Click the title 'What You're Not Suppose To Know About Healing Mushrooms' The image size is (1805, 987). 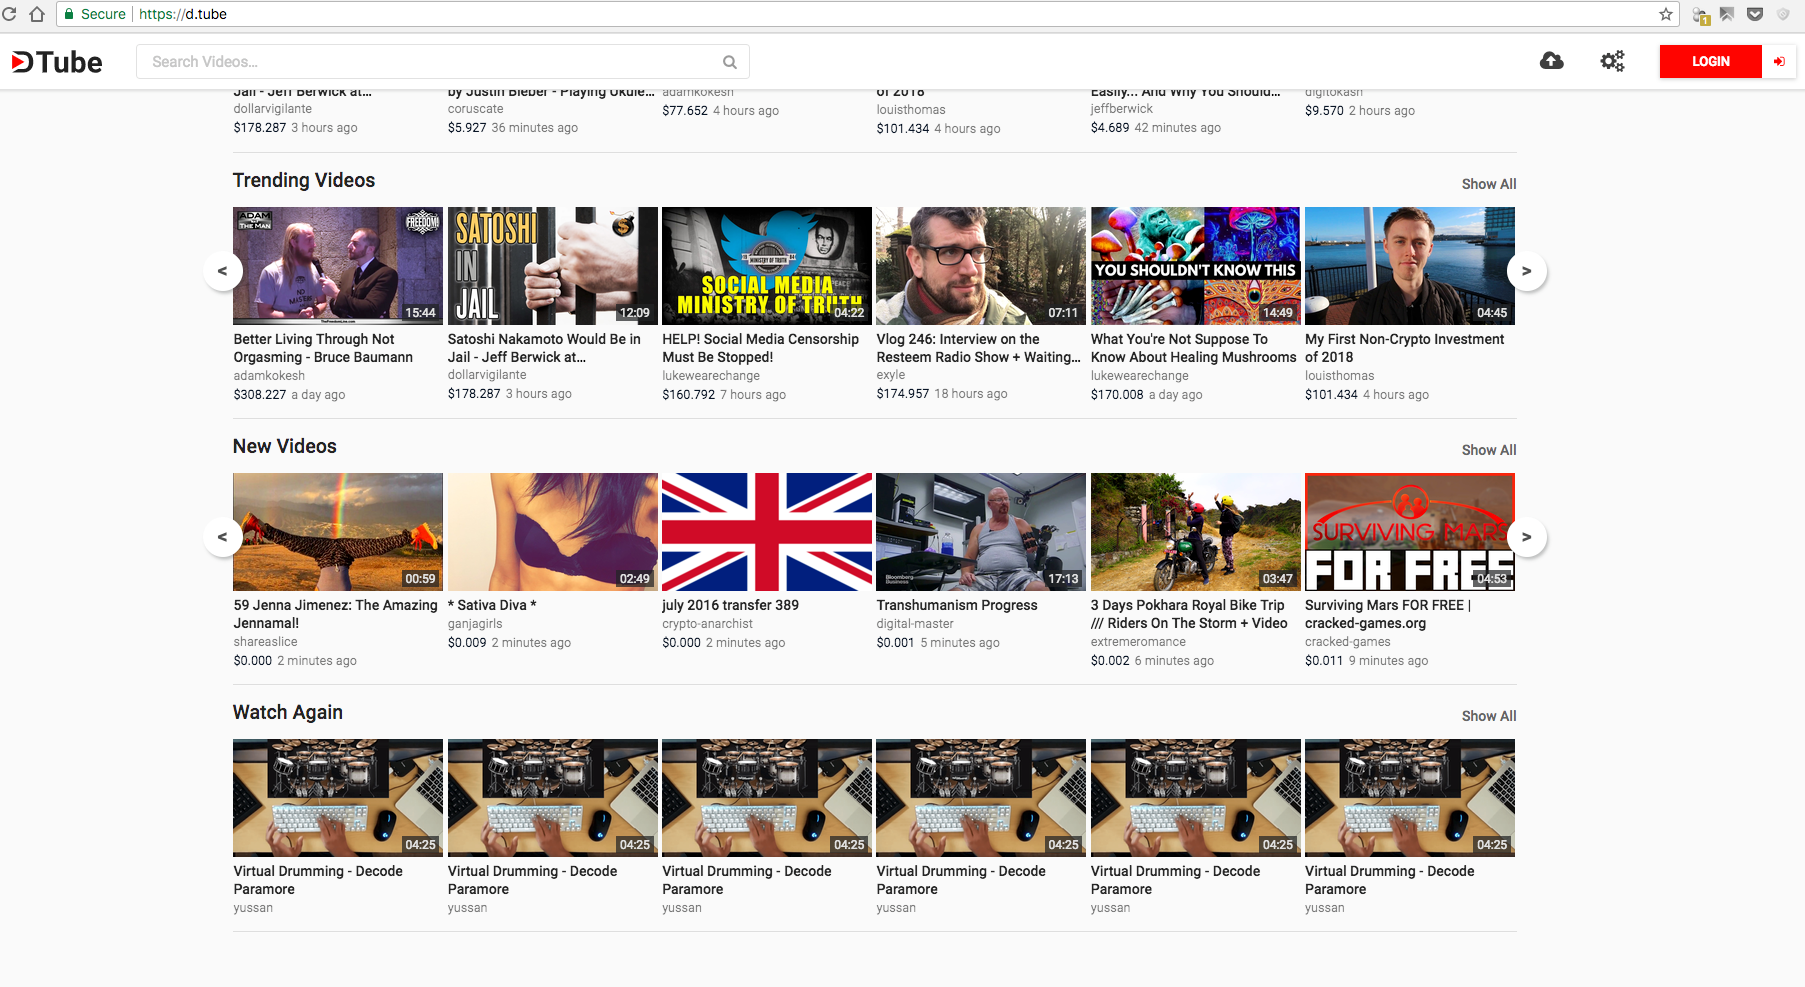tap(1193, 348)
